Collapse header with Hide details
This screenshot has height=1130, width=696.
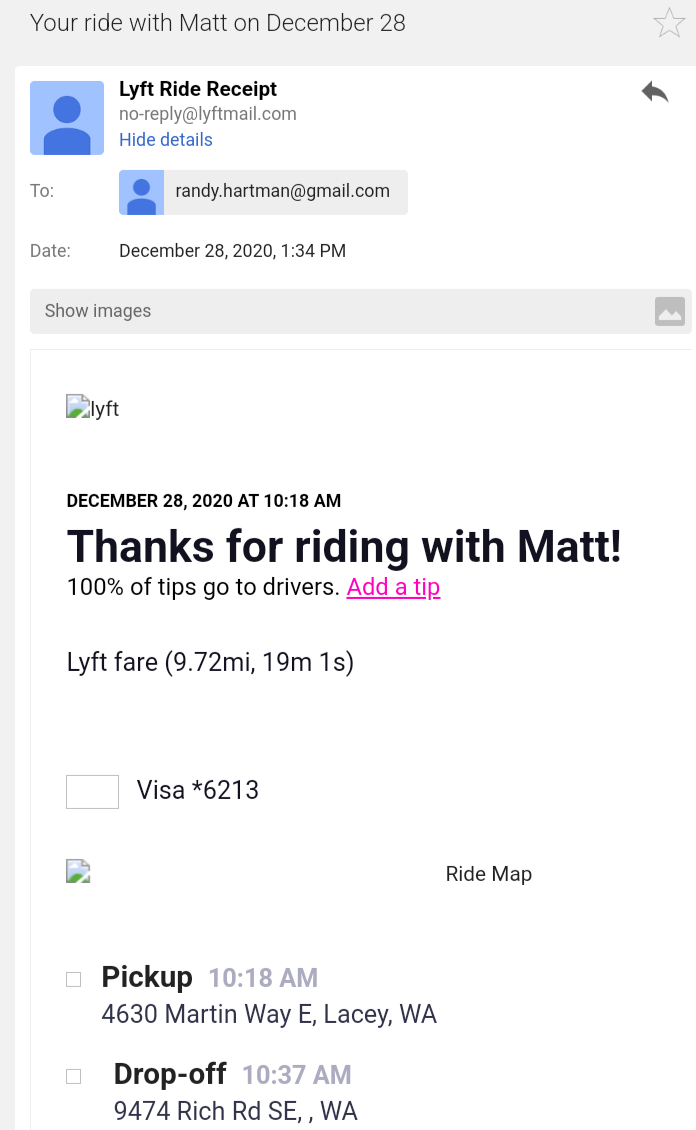166,140
